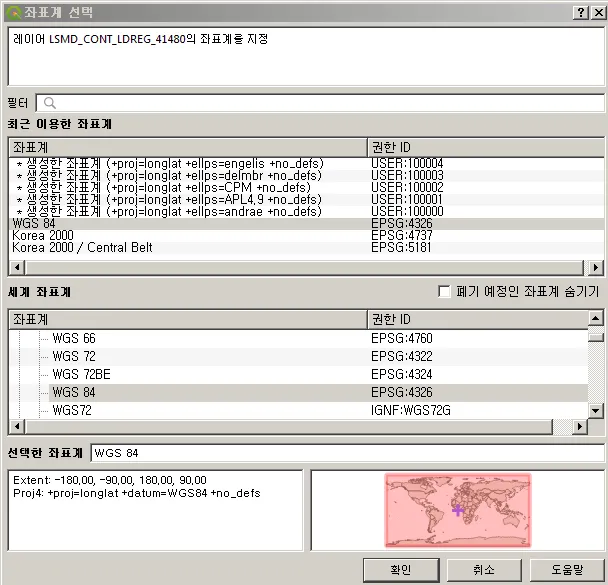Viewport: 608px width, 585px height.
Task: Click the 확인 button
Action: point(400,569)
